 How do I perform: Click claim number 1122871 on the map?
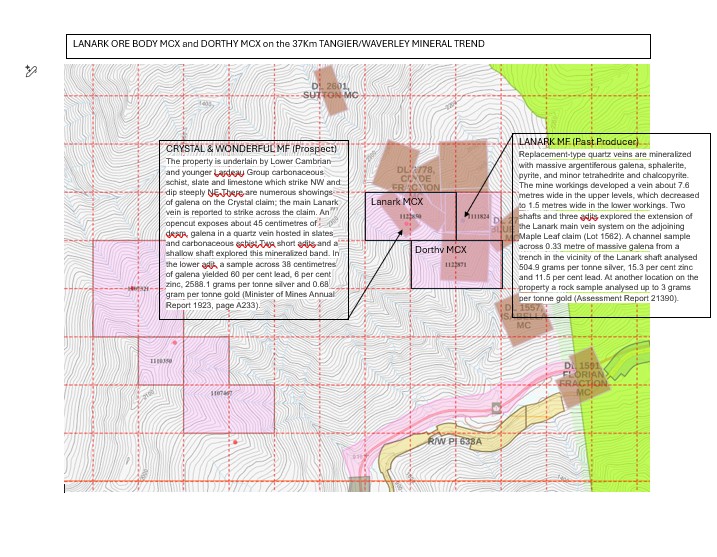(455, 264)
